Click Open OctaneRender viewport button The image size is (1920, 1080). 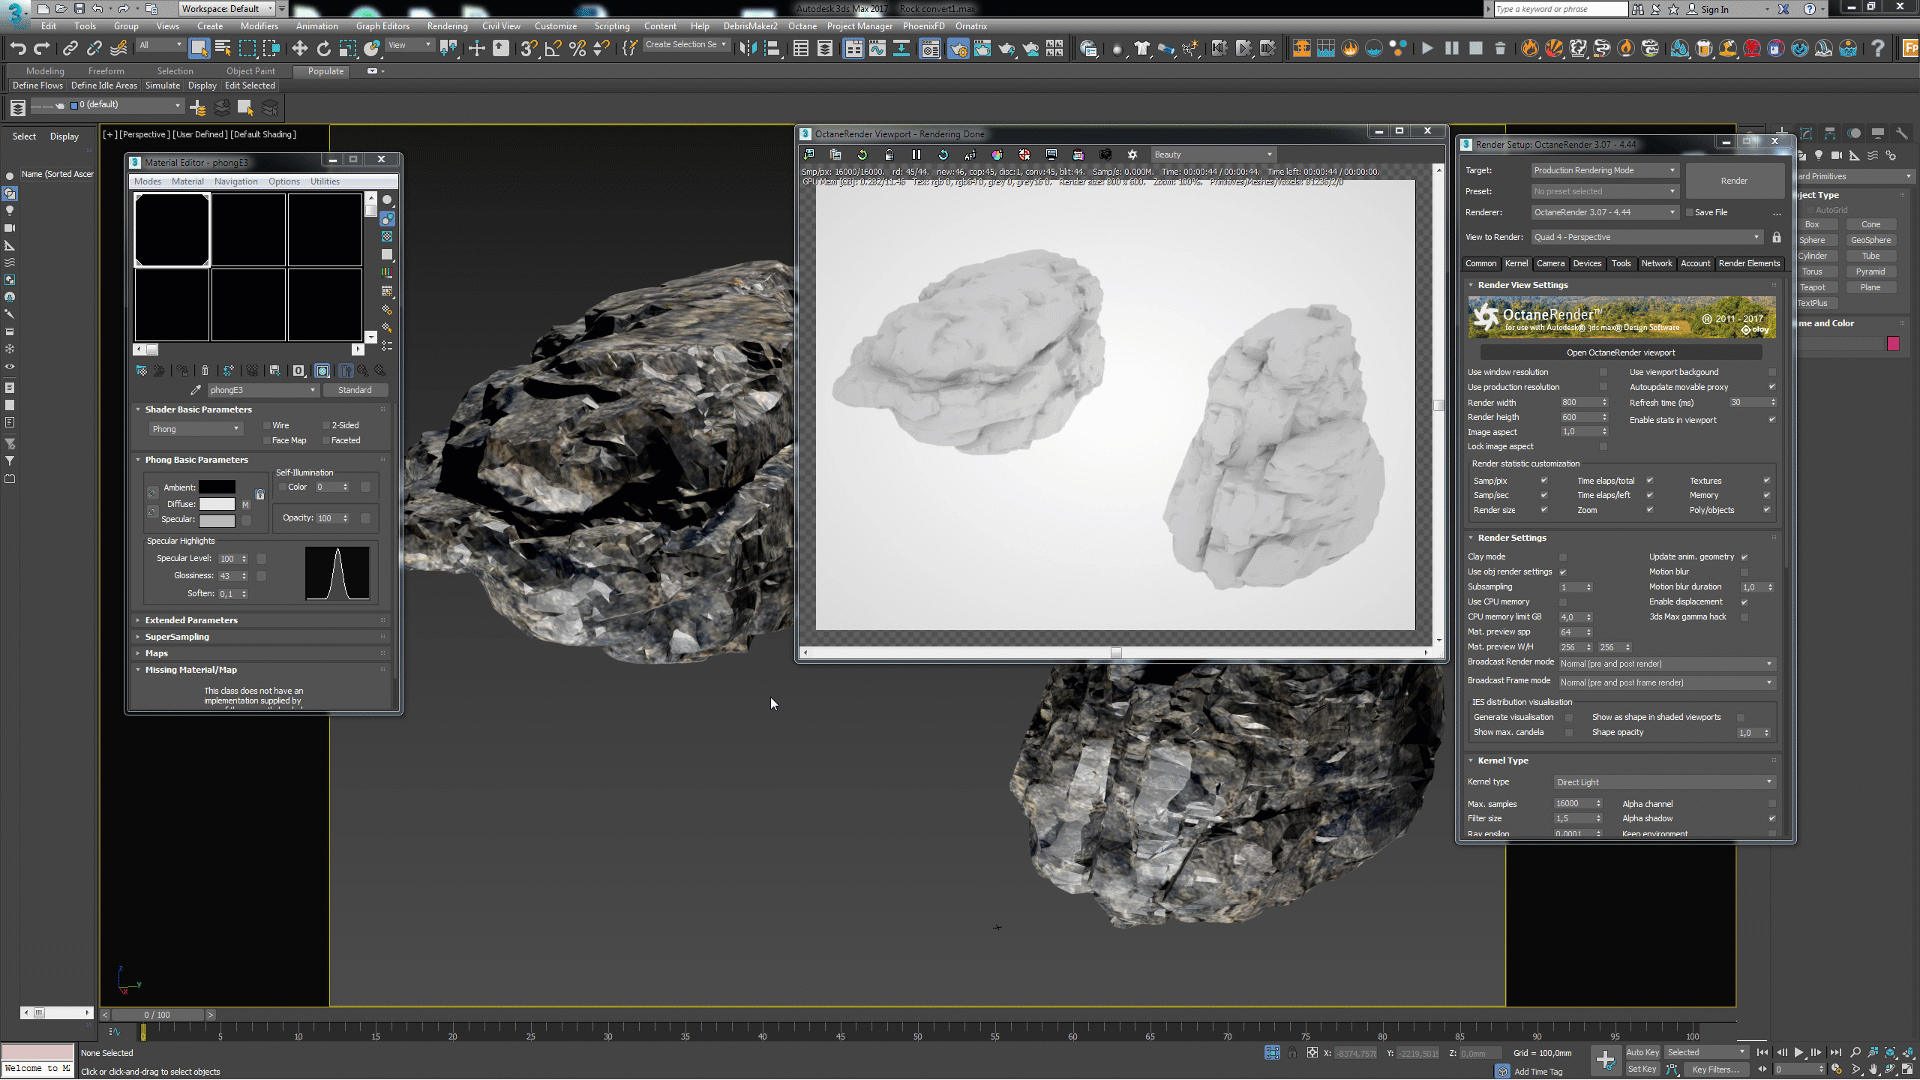pos(1620,353)
